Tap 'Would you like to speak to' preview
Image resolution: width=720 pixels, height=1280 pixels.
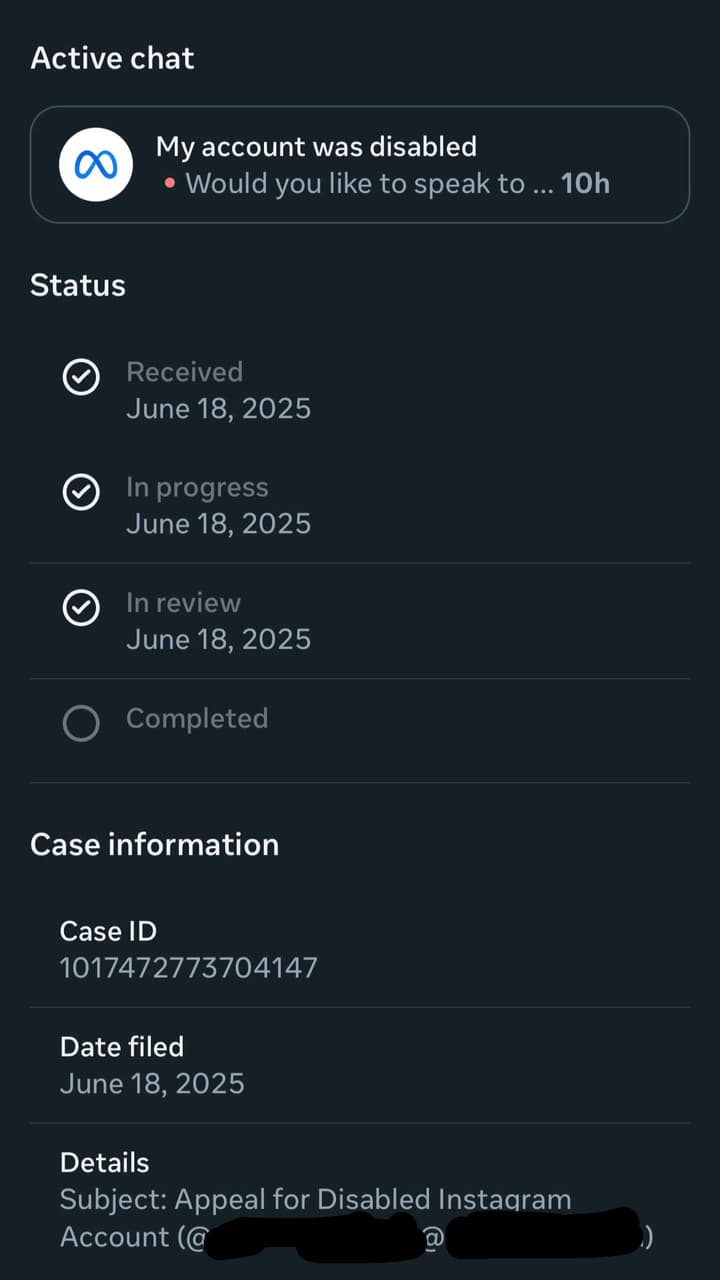(x=355, y=184)
